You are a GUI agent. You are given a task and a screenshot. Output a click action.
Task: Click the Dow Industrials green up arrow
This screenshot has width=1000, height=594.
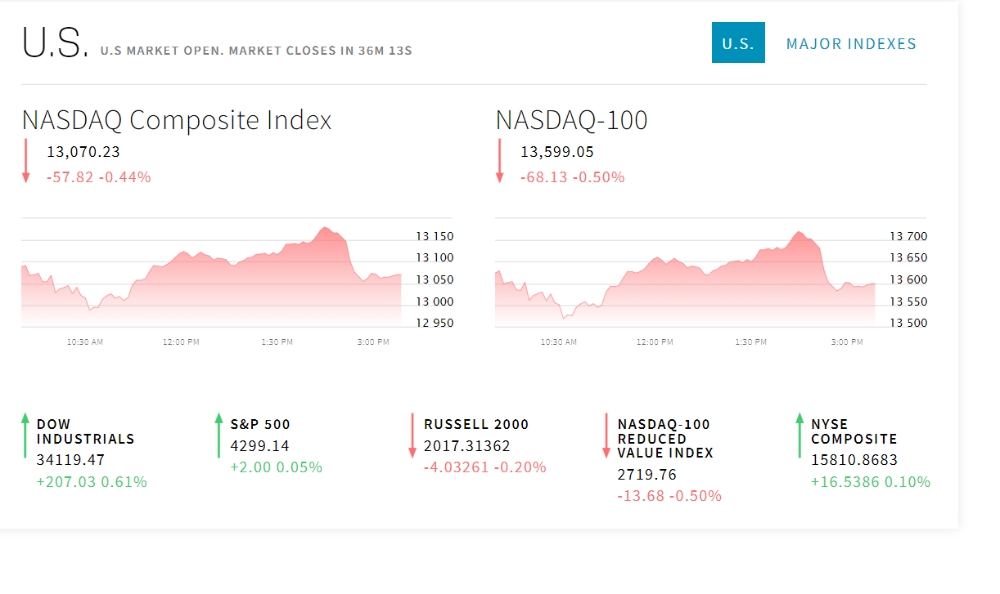click(25, 436)
